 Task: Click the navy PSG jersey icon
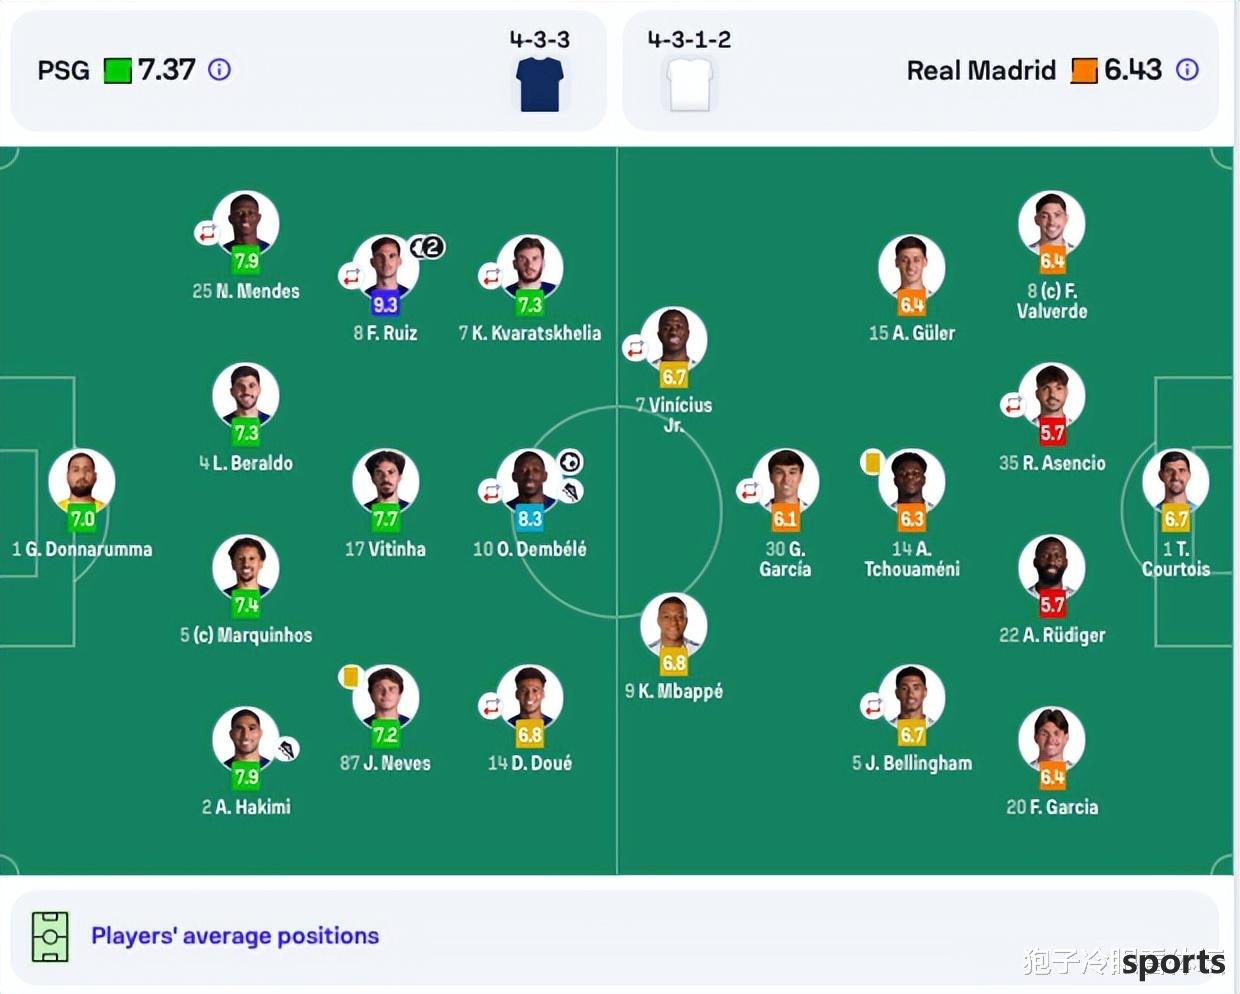tap(540, 84)
